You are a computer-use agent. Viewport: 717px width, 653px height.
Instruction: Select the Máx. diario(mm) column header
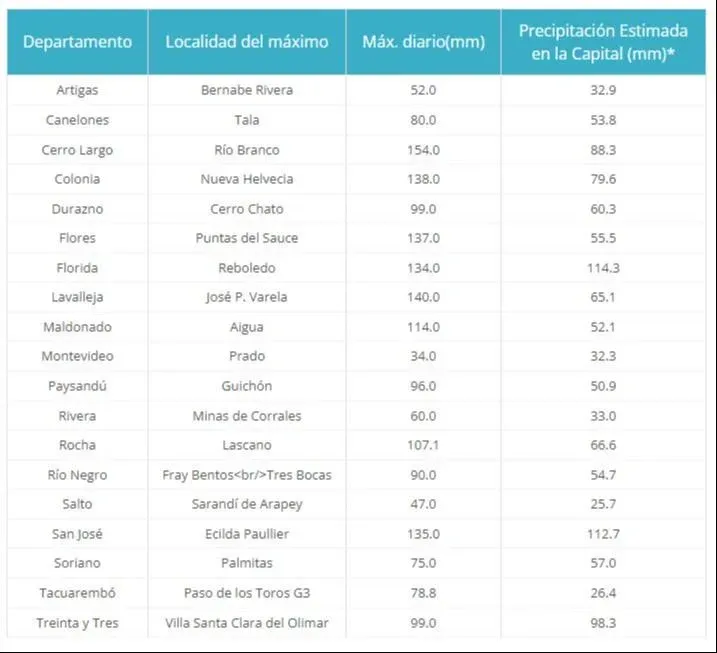423,42
